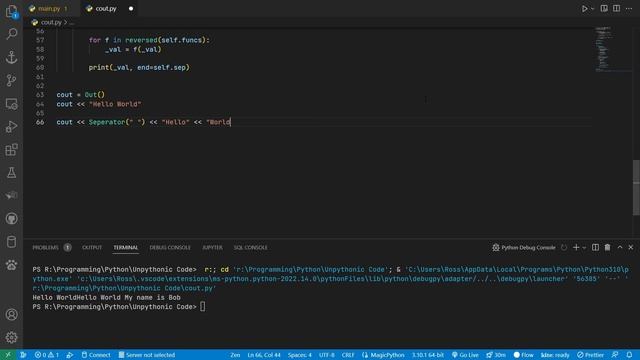Open the Testing flask view
The height and width of the screenshot is (360, 640).
tap(11, 173)
